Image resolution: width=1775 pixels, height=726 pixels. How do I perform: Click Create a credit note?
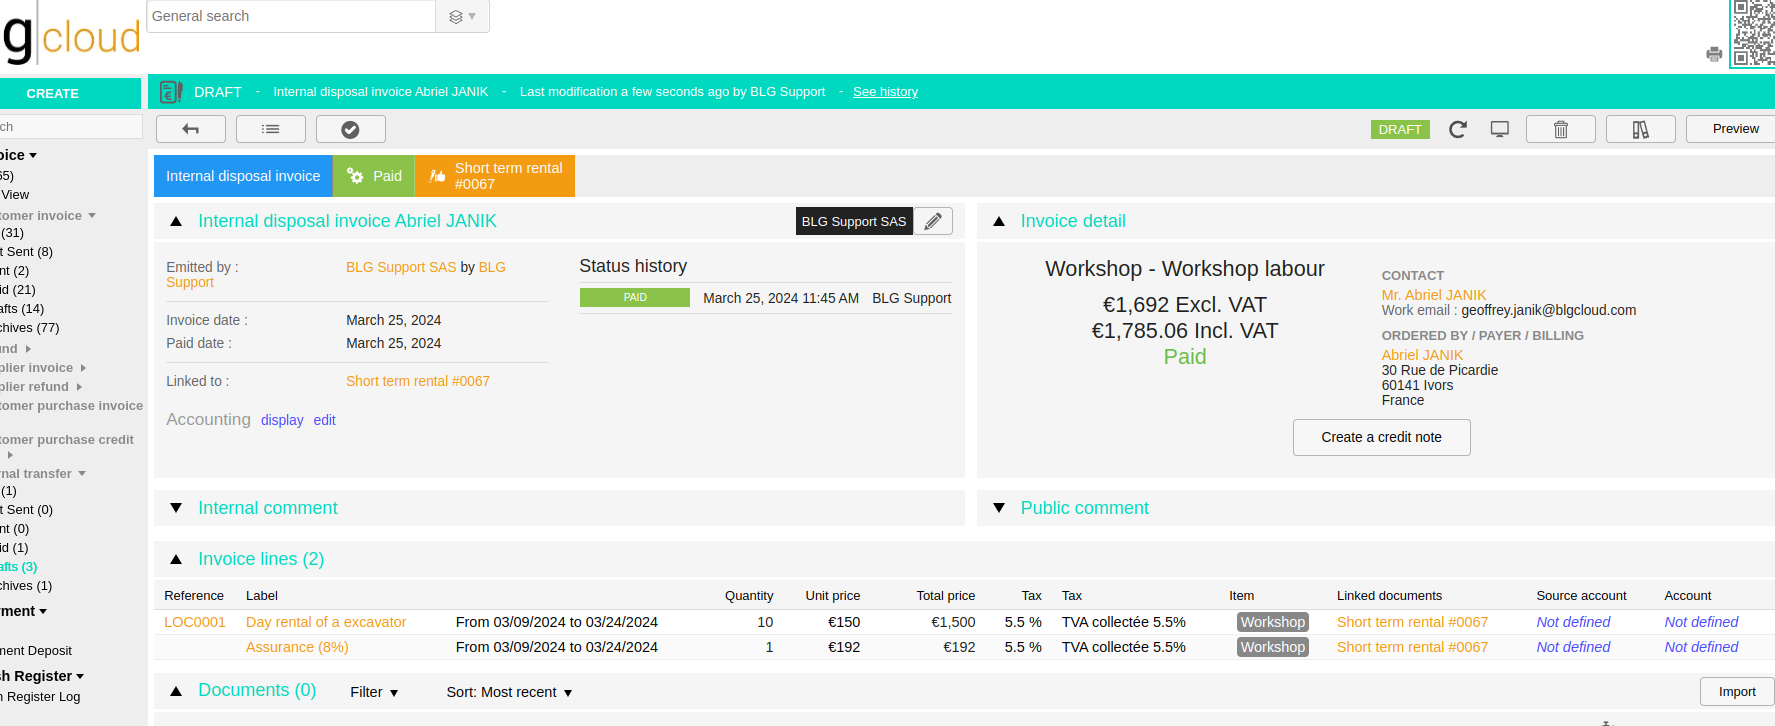pyautogui.click(x=1382, y=437)
